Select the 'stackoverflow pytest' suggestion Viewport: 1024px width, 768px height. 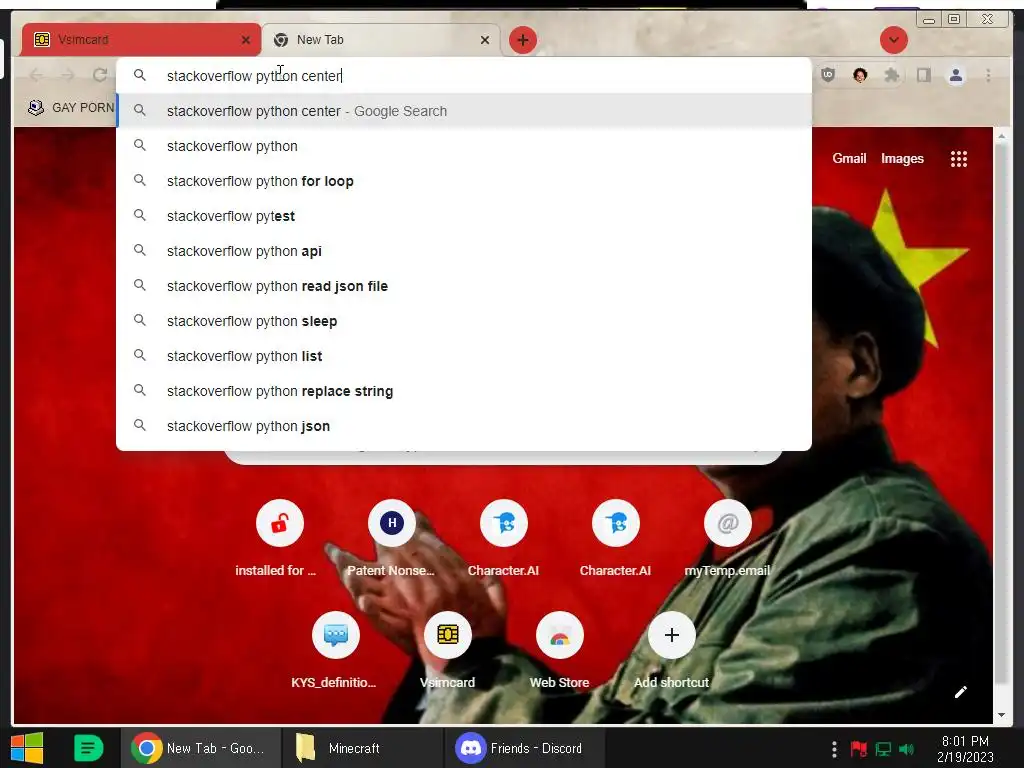pos(464,216)
